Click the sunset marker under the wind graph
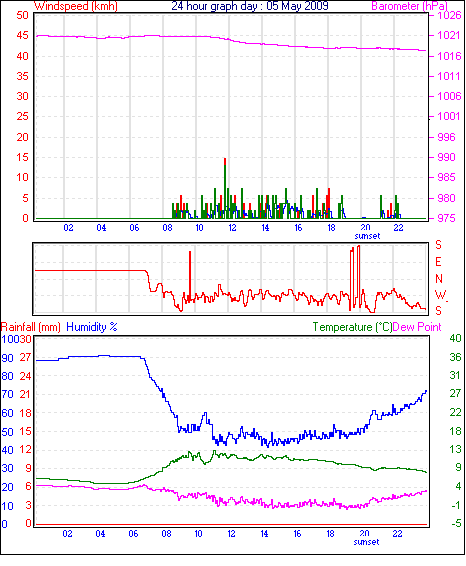Screen dimensions: 466x566 point(367,236)
